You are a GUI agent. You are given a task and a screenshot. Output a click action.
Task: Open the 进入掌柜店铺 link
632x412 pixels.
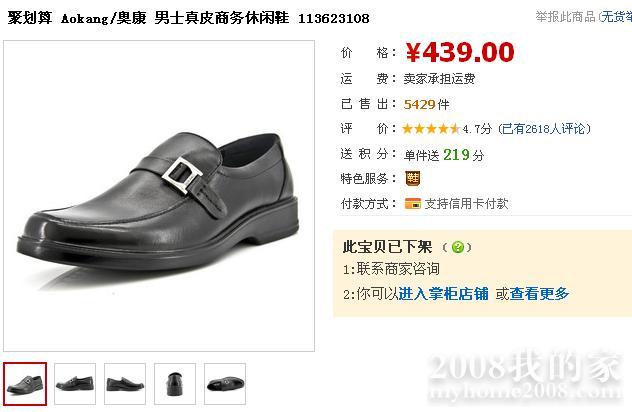point(443,293)
